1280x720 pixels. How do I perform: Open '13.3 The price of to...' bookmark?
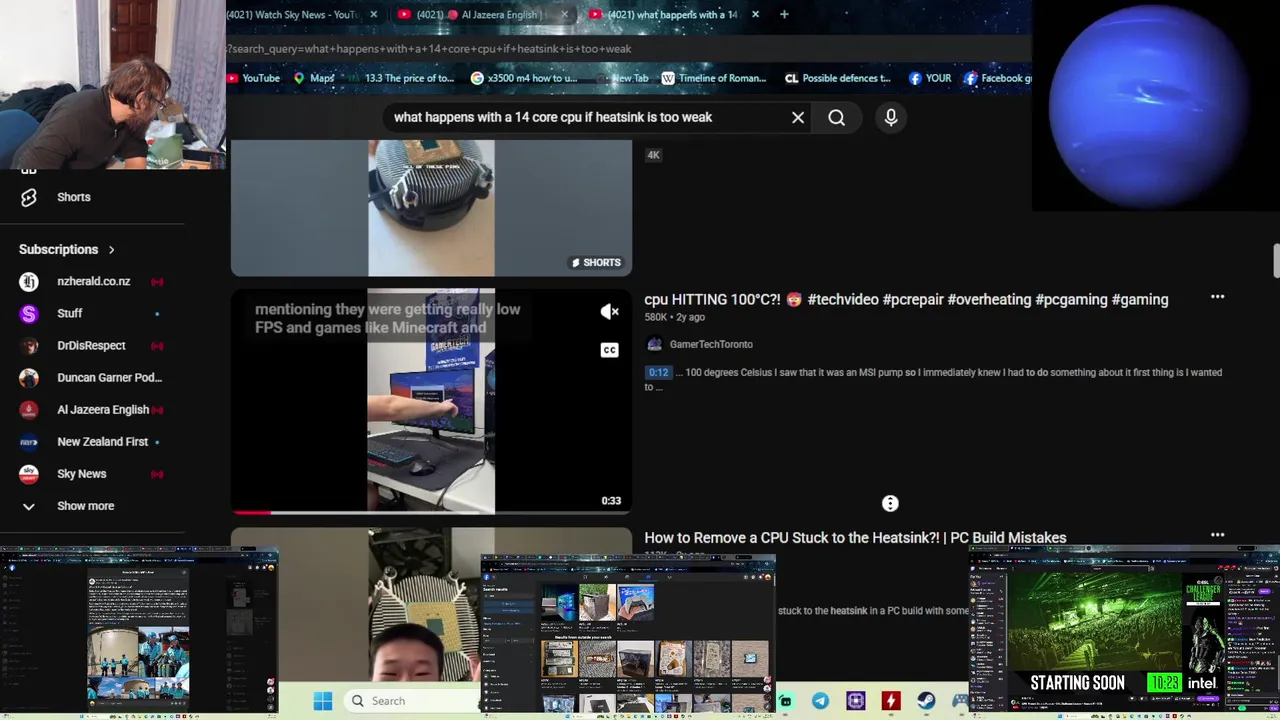click(x=400, y=78)
